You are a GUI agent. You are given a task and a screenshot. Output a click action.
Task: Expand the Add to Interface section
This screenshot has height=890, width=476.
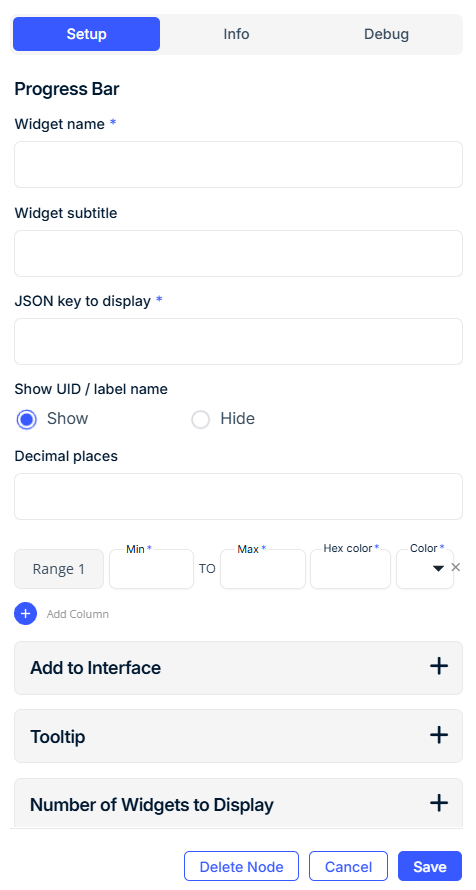(x=238, y=668)
